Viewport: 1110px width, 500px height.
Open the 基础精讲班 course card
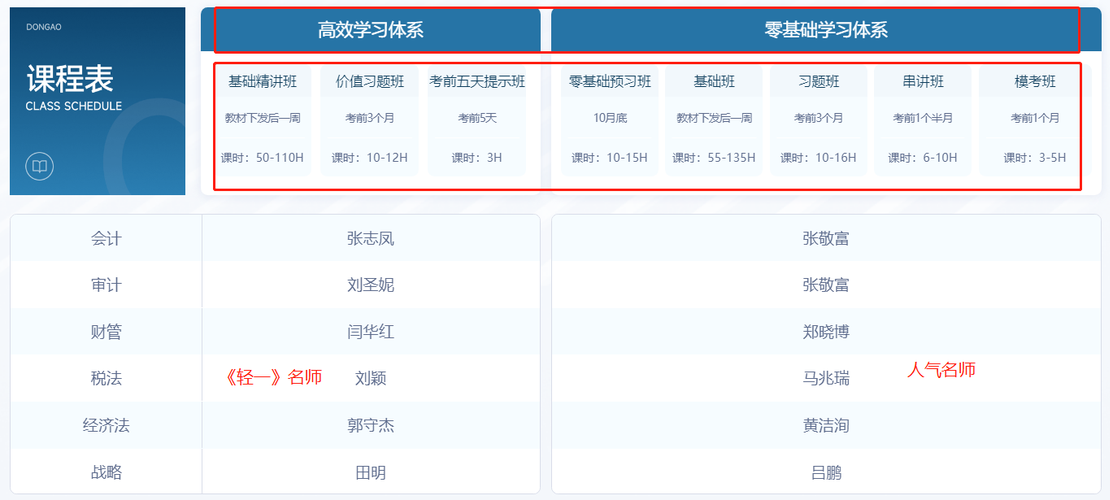[265, 120]
